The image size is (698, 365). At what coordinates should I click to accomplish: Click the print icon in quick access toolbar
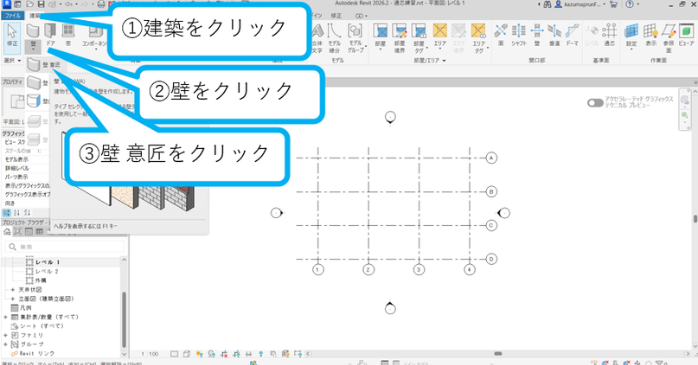[x=101, y=4]
